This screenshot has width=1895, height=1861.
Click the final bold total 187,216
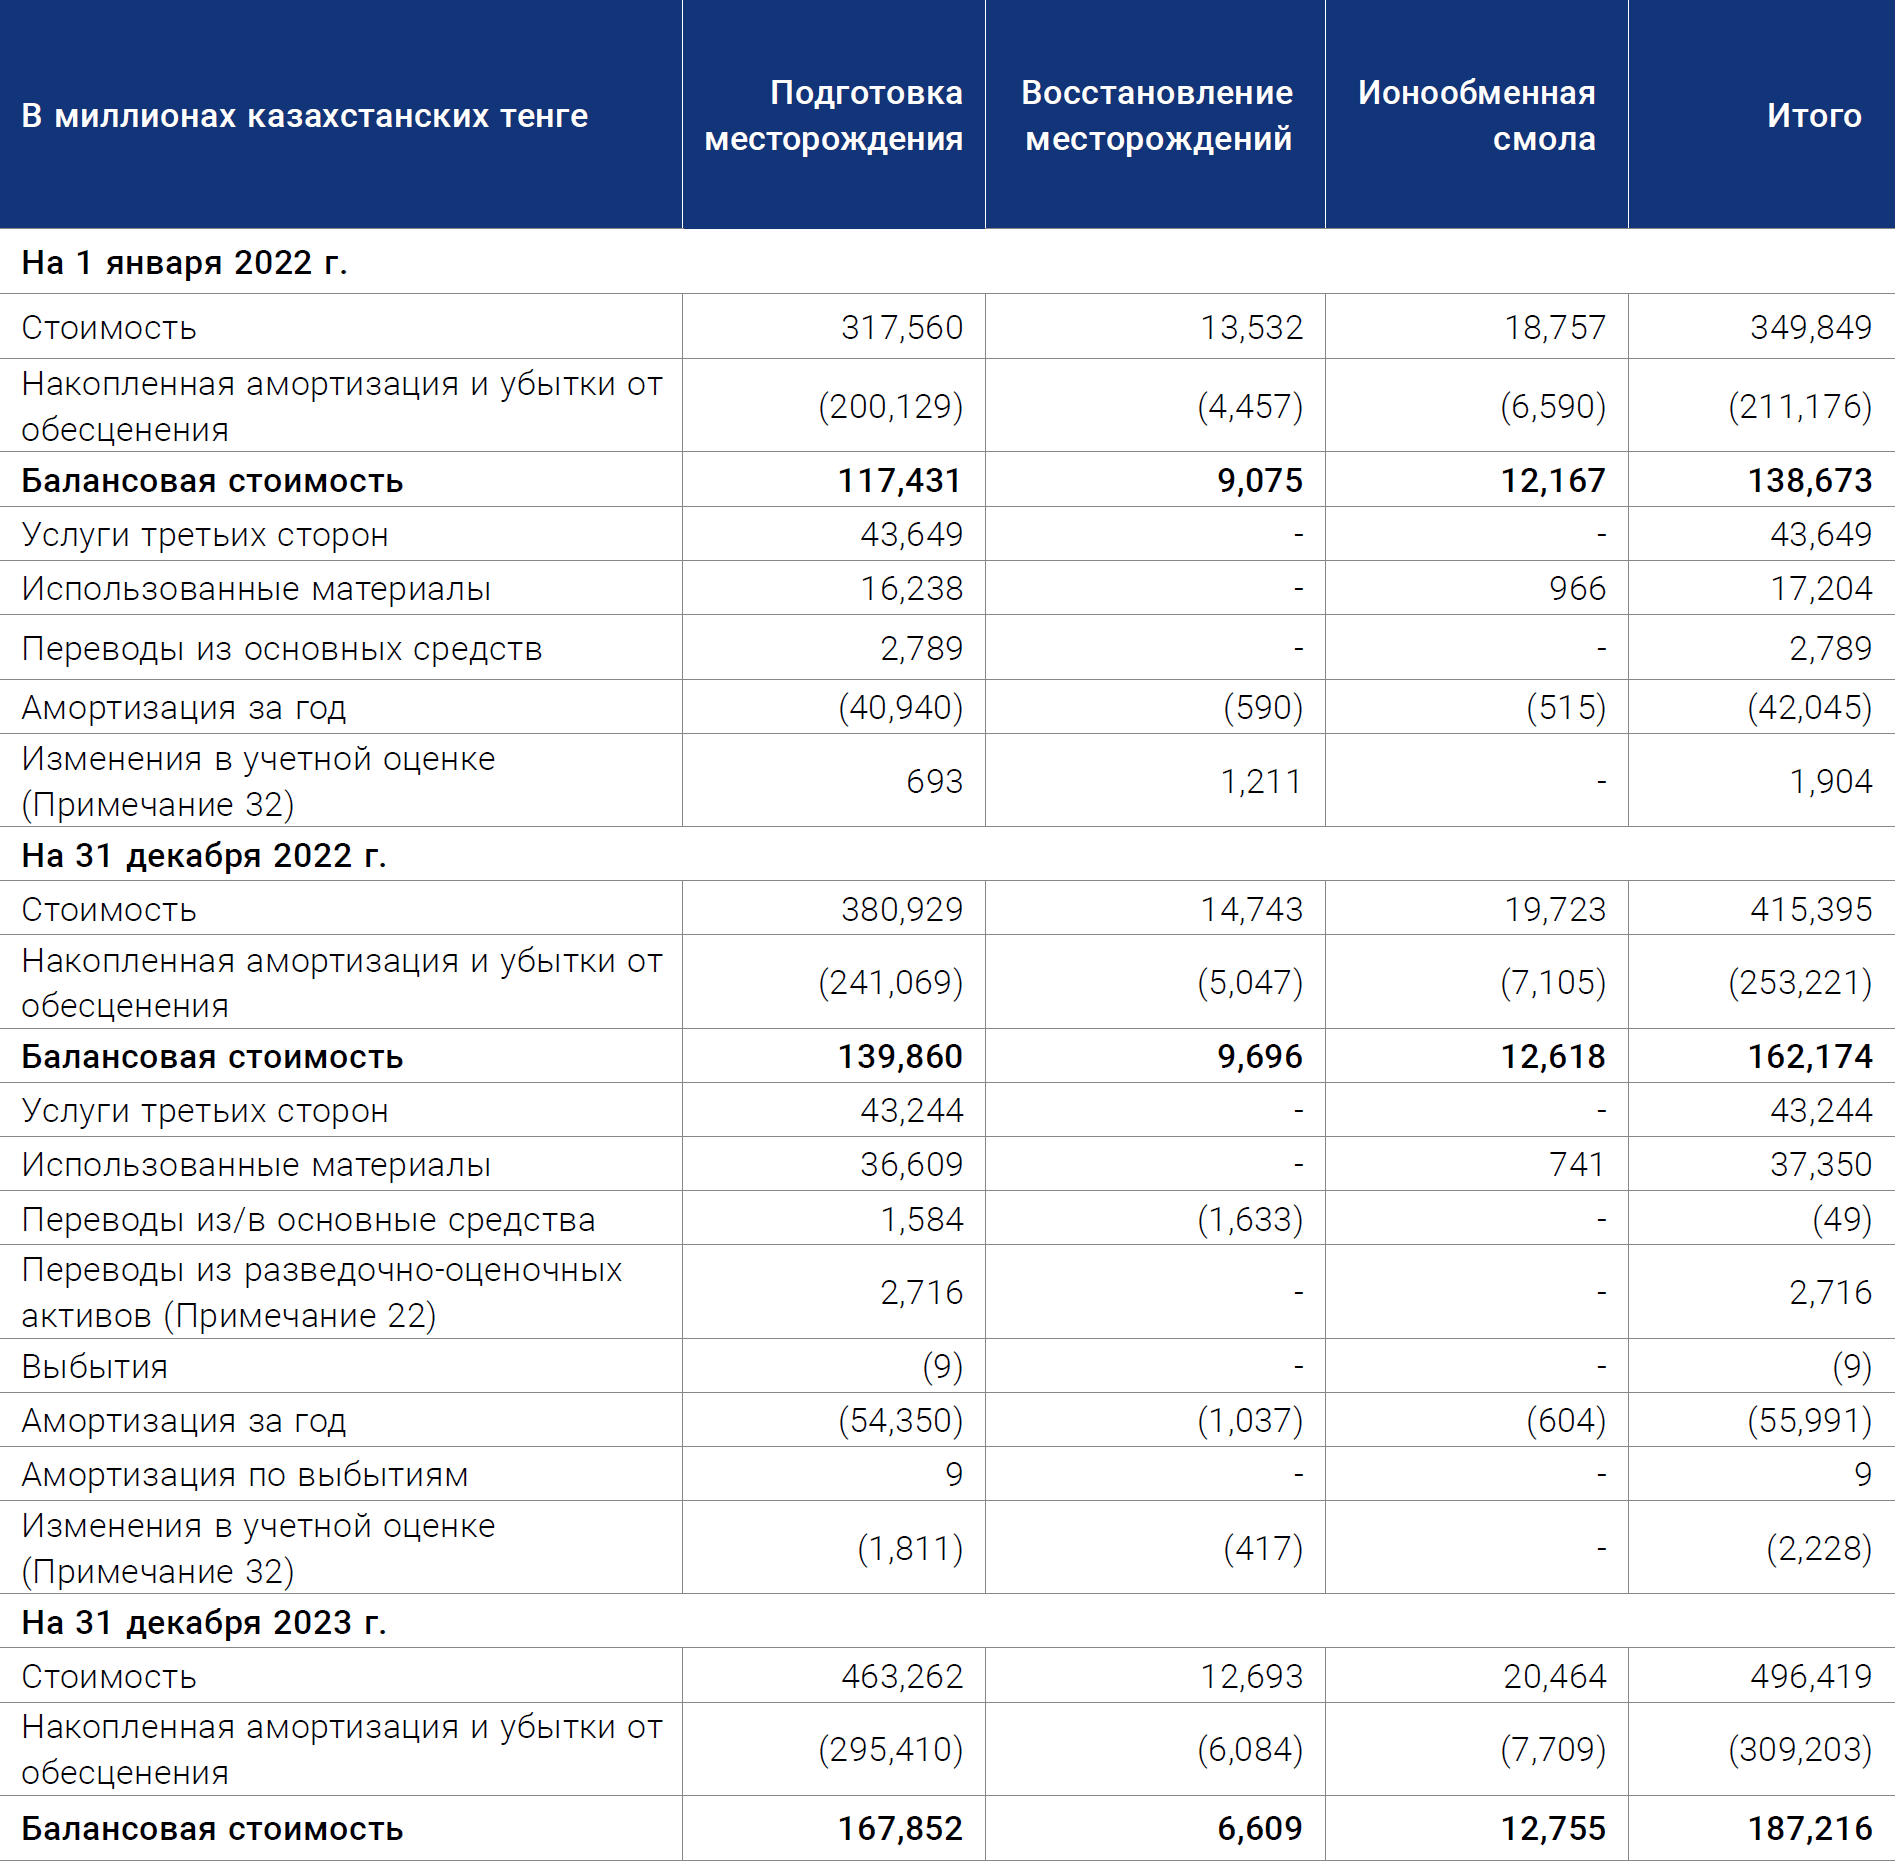(1810, 1829)
